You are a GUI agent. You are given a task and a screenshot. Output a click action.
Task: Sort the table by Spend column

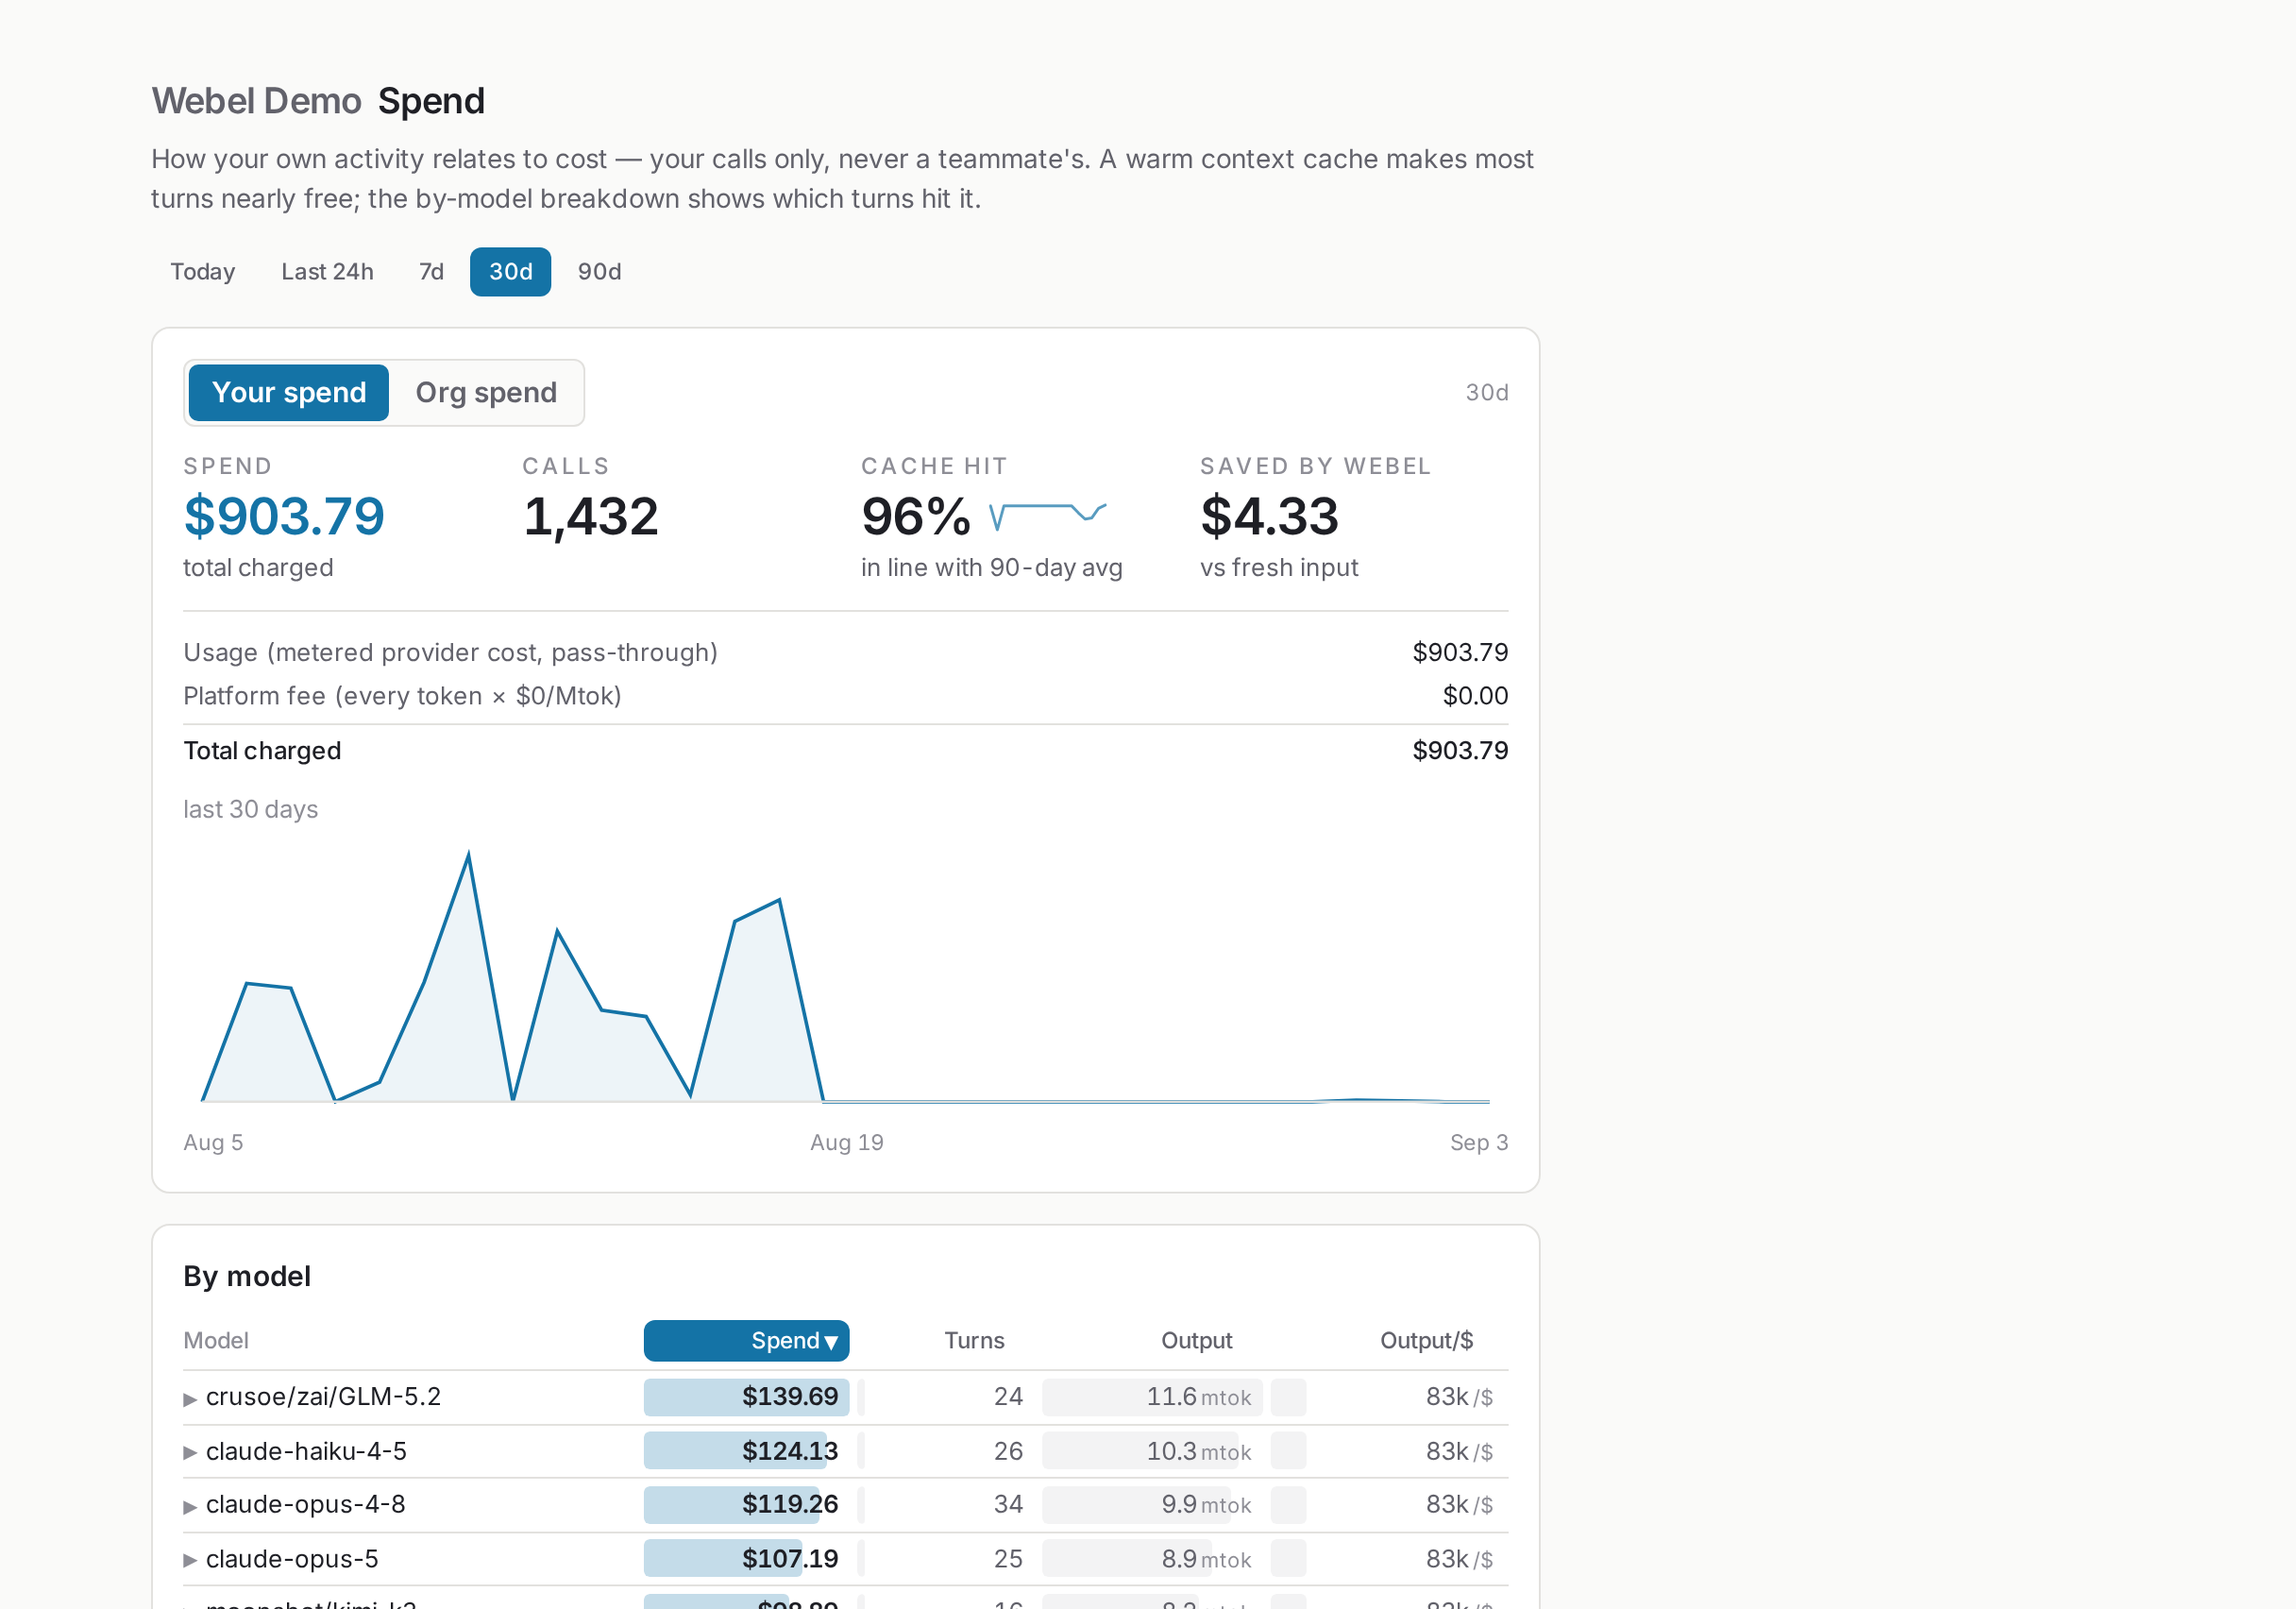pos(746,1341)
